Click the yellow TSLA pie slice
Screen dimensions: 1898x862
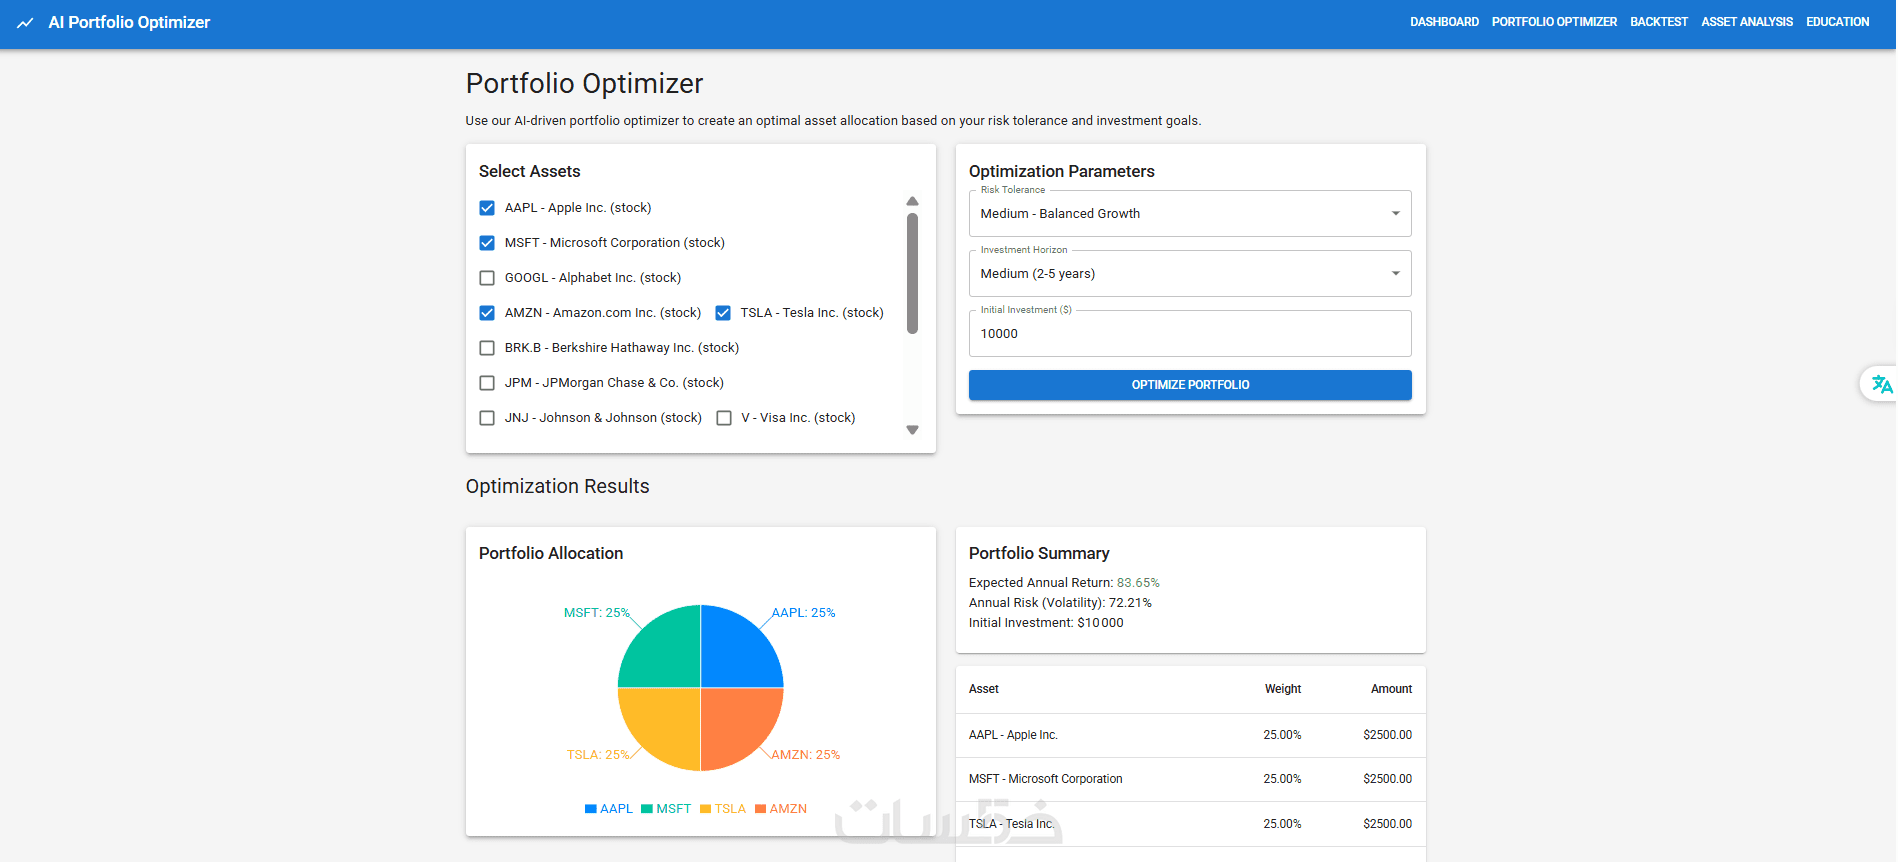coord(660,728)
